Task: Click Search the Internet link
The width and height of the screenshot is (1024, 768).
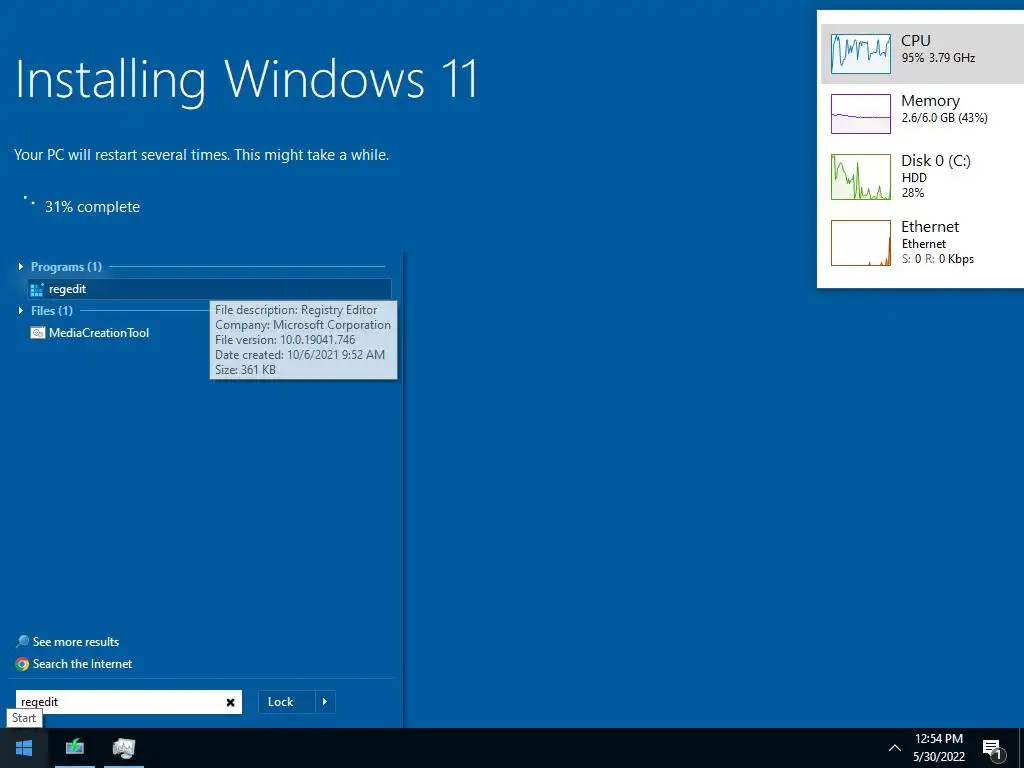Action: point(82,664)
